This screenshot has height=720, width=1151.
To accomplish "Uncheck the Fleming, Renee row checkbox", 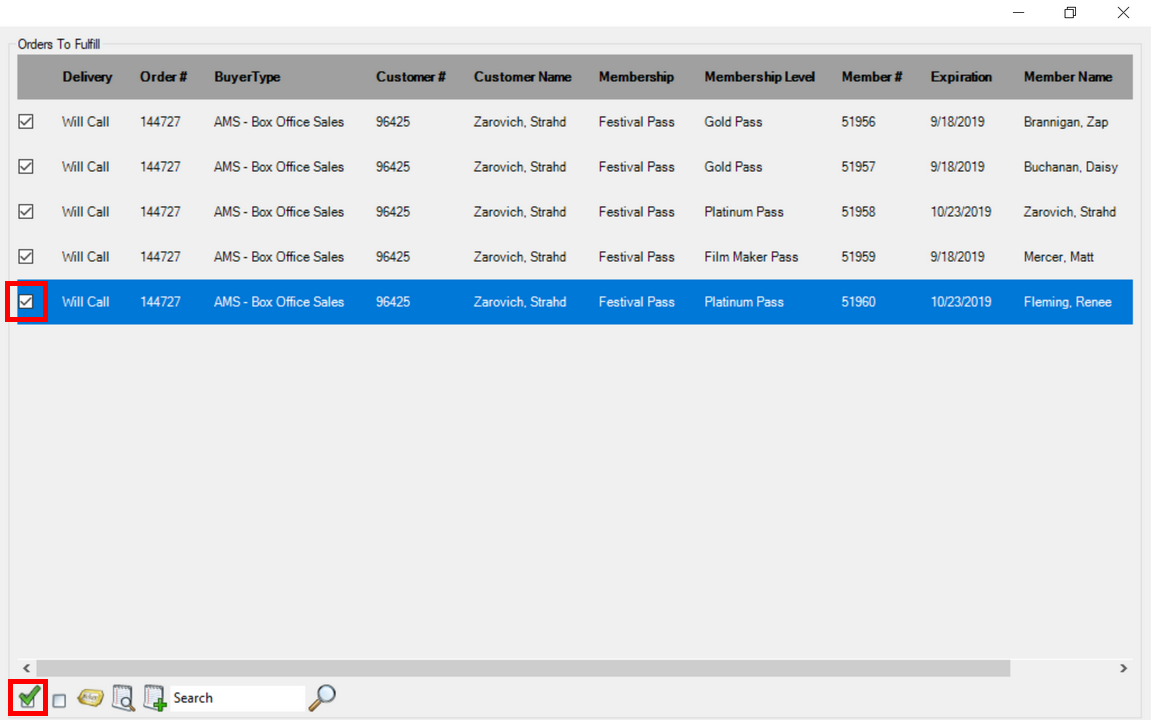I will (x=26, y=302).
